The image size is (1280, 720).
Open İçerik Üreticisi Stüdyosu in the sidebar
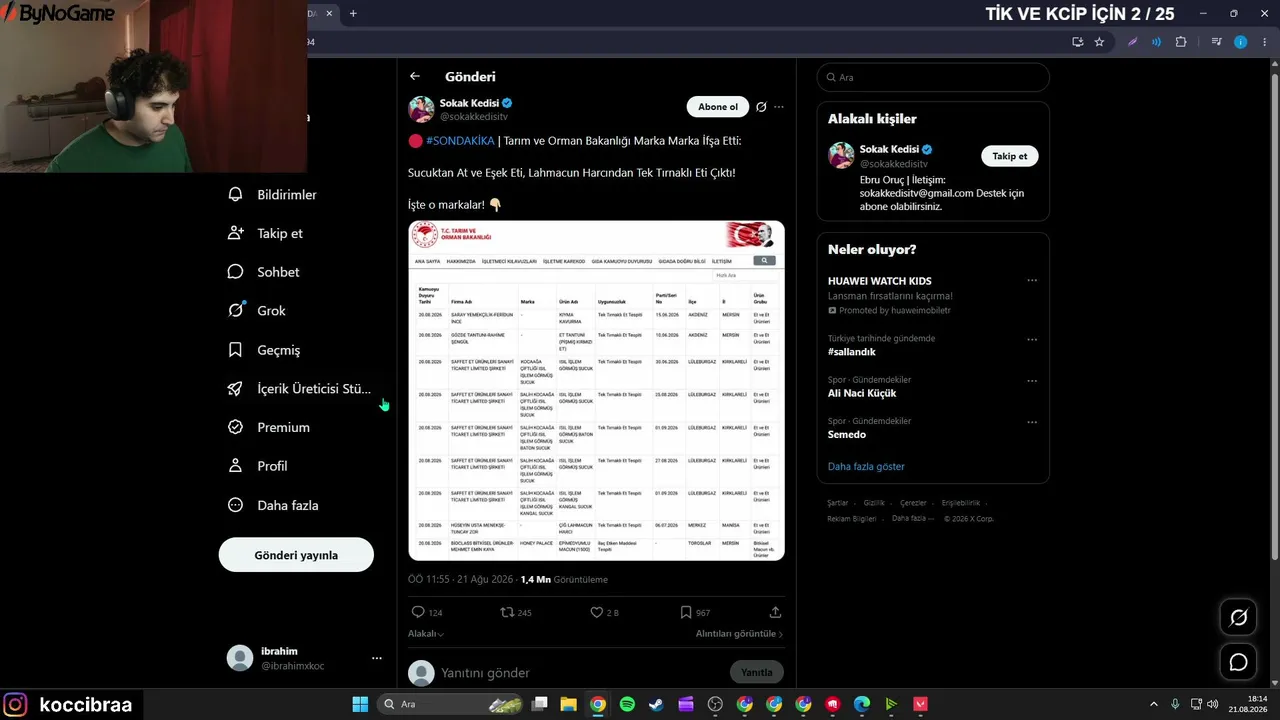tap(299, 389)
